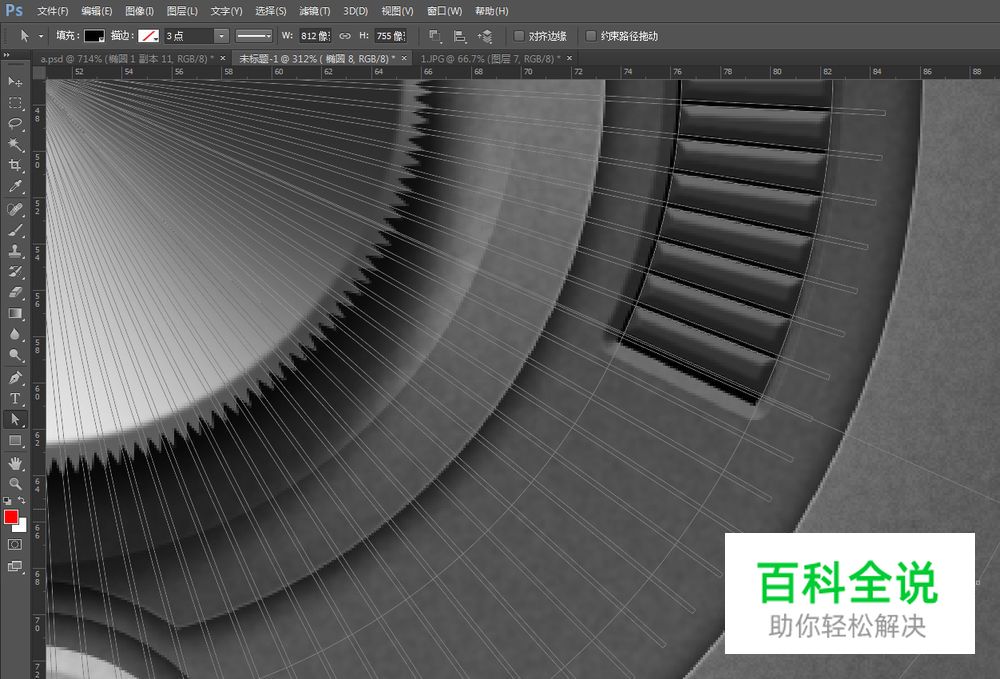The height and width of the screenshot is (679, 1000).
Task: Click the shape width W input field
Action: point(315,36)
